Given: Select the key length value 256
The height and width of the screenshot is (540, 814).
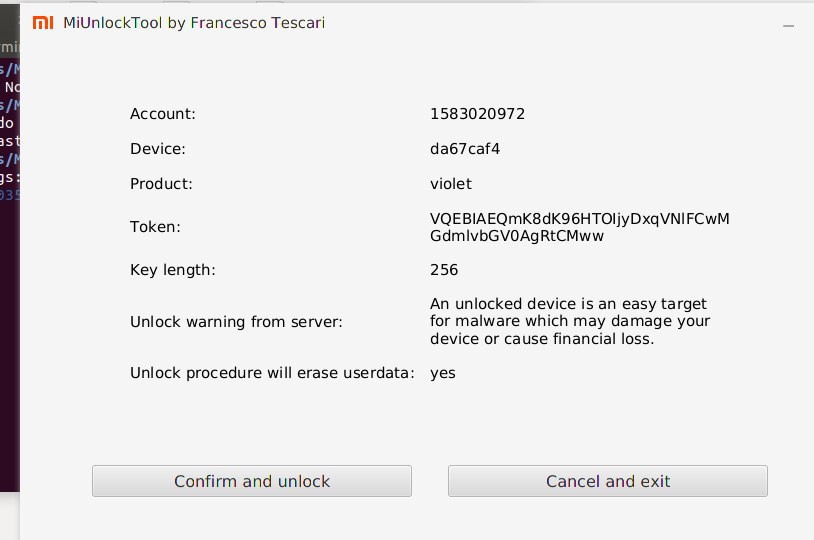Looking at the screenshot, I should coord(444,270).
